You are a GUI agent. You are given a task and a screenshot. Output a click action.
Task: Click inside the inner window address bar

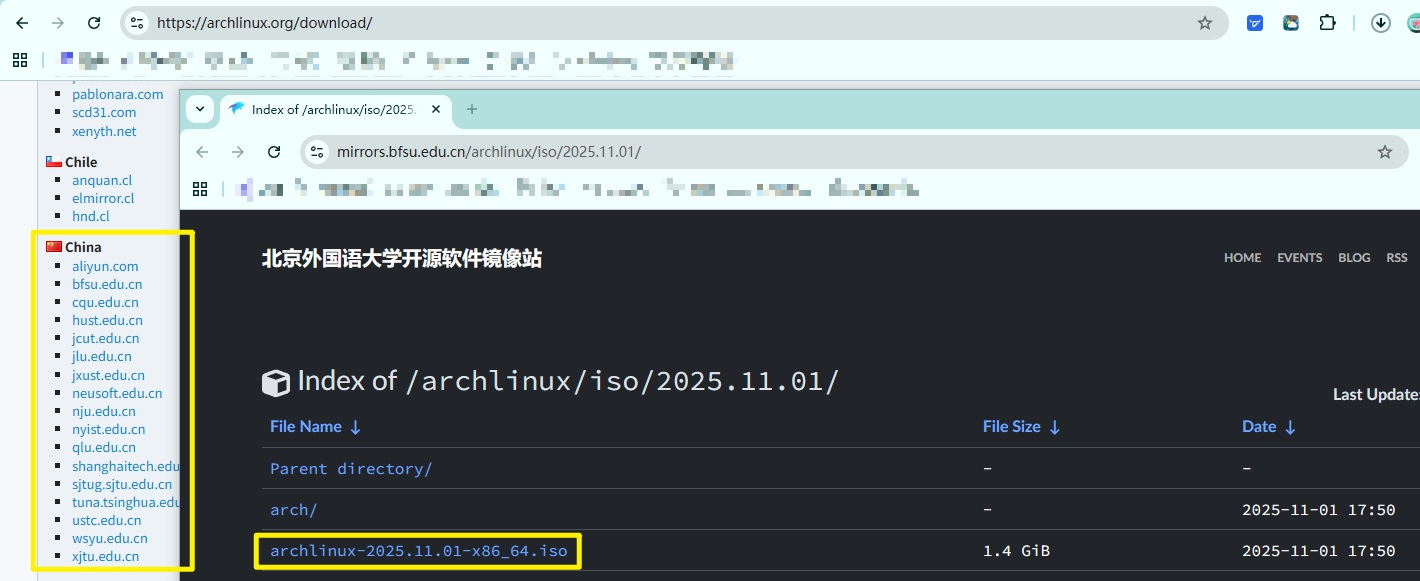pos(600,151)
